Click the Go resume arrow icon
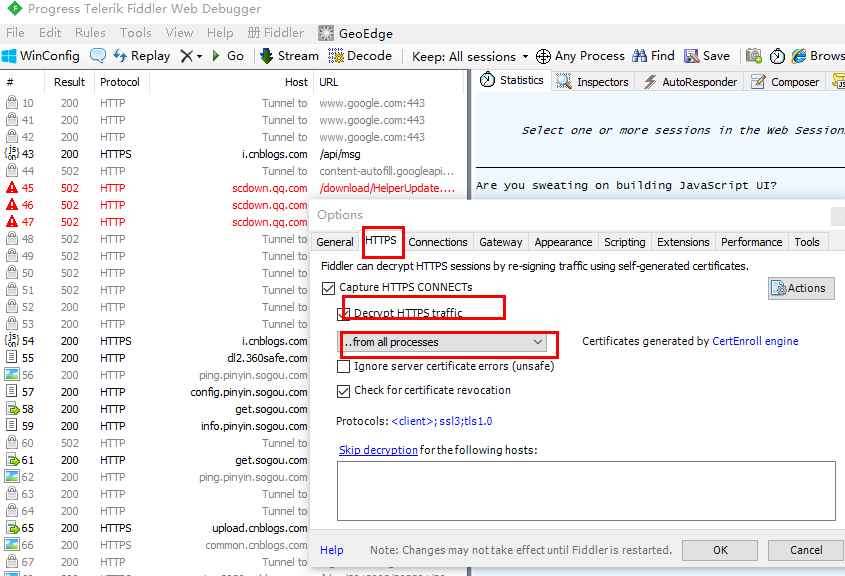 click(x=217, y=56)
